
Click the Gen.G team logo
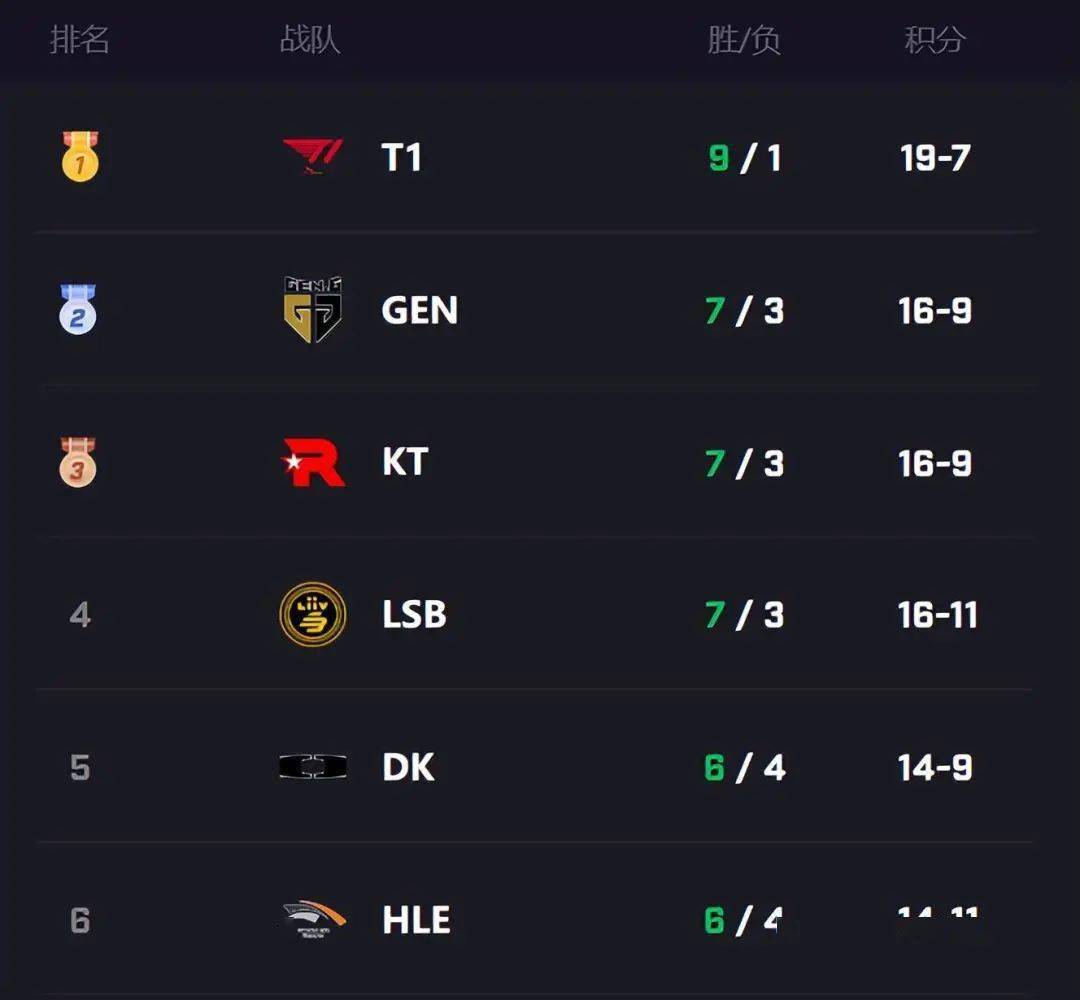[313, 310]
